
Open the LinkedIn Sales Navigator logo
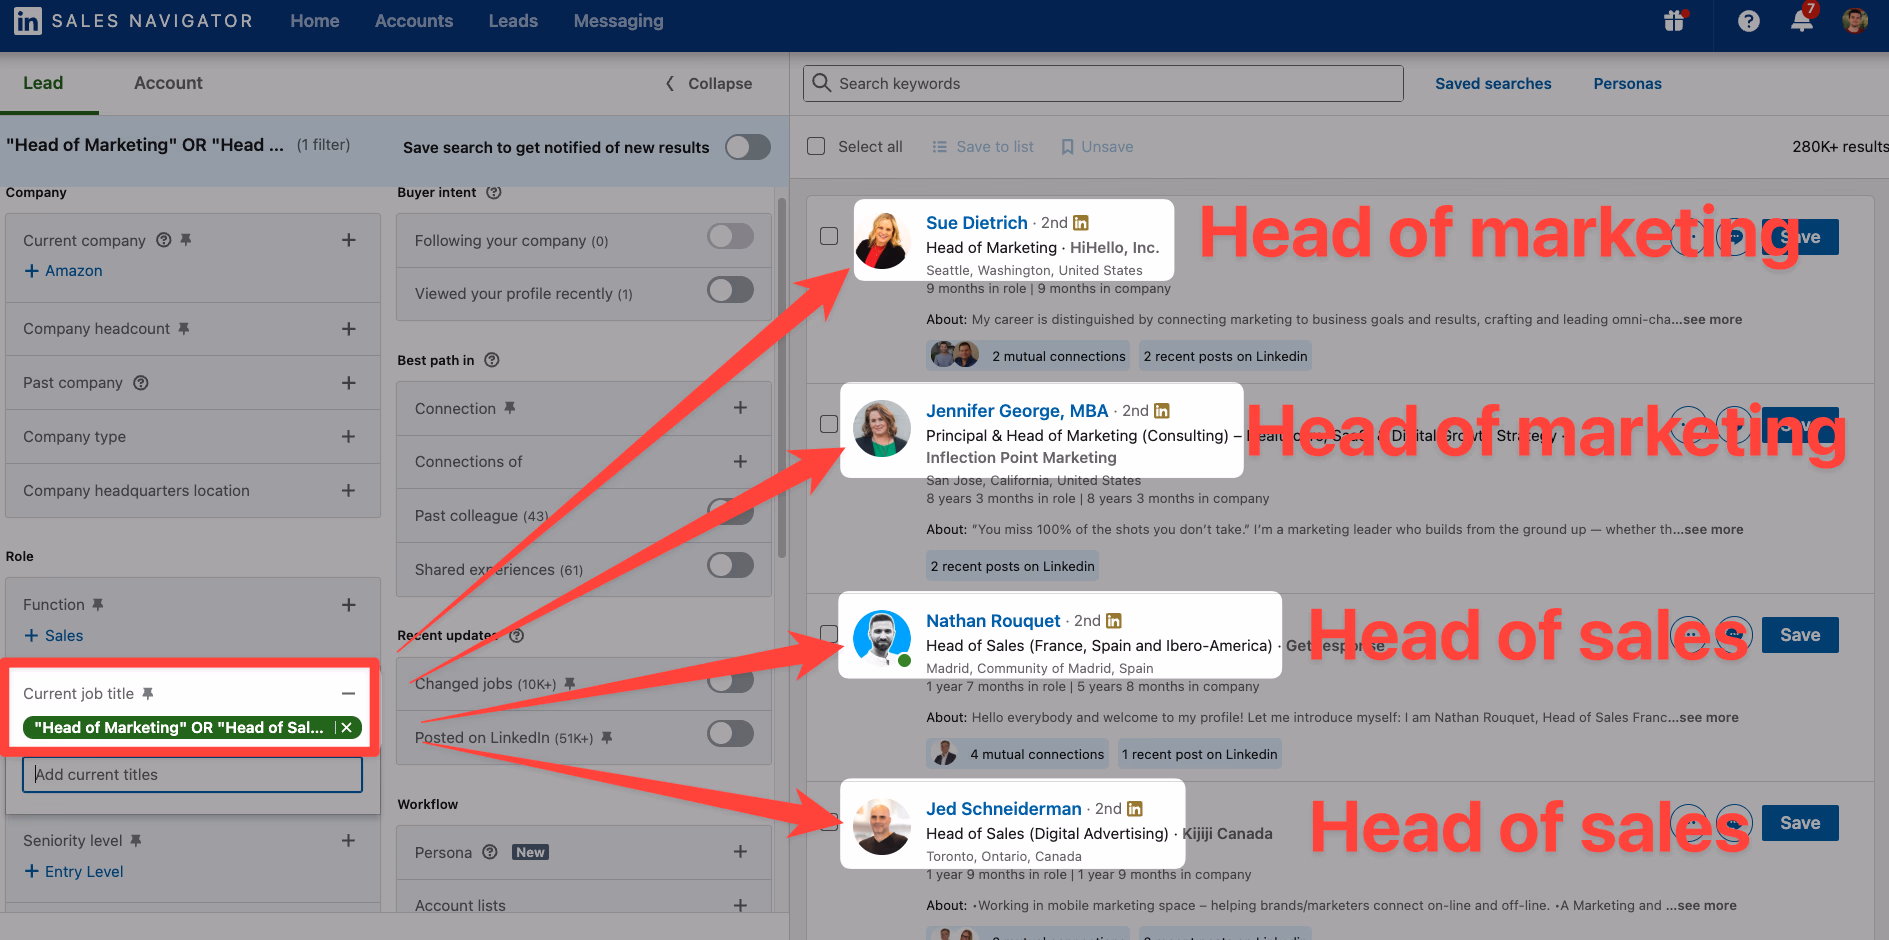tap(133, 21)
